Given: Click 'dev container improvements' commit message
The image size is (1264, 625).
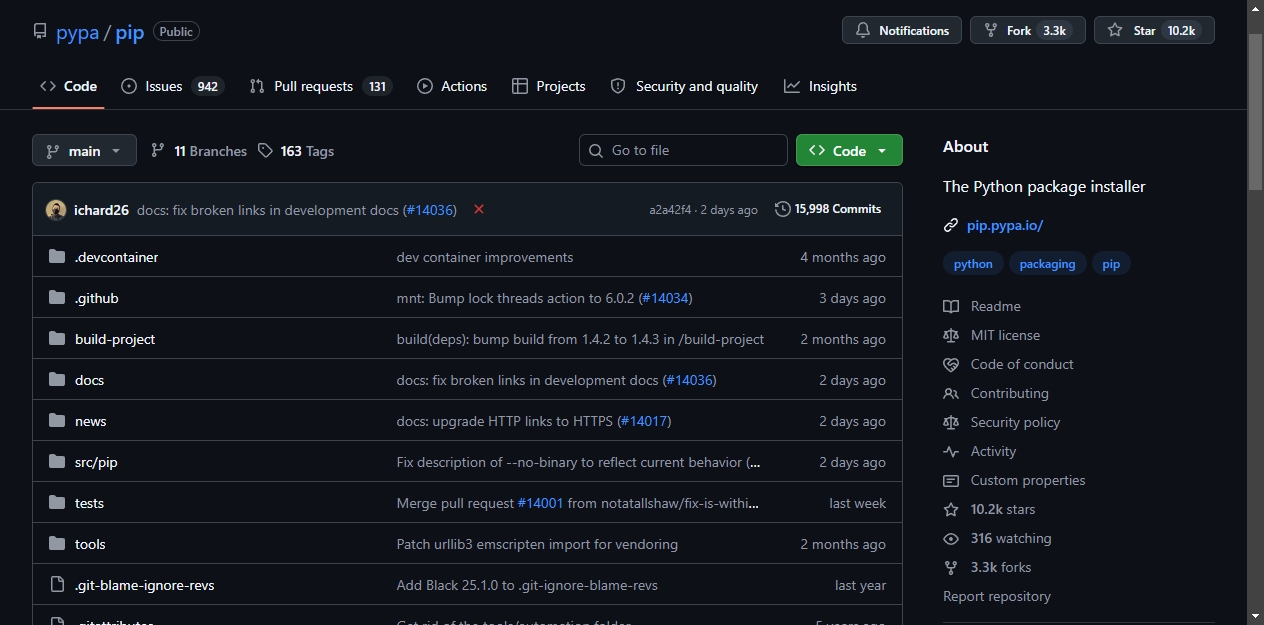Looking at the screenshot, I should coord(485,257).
